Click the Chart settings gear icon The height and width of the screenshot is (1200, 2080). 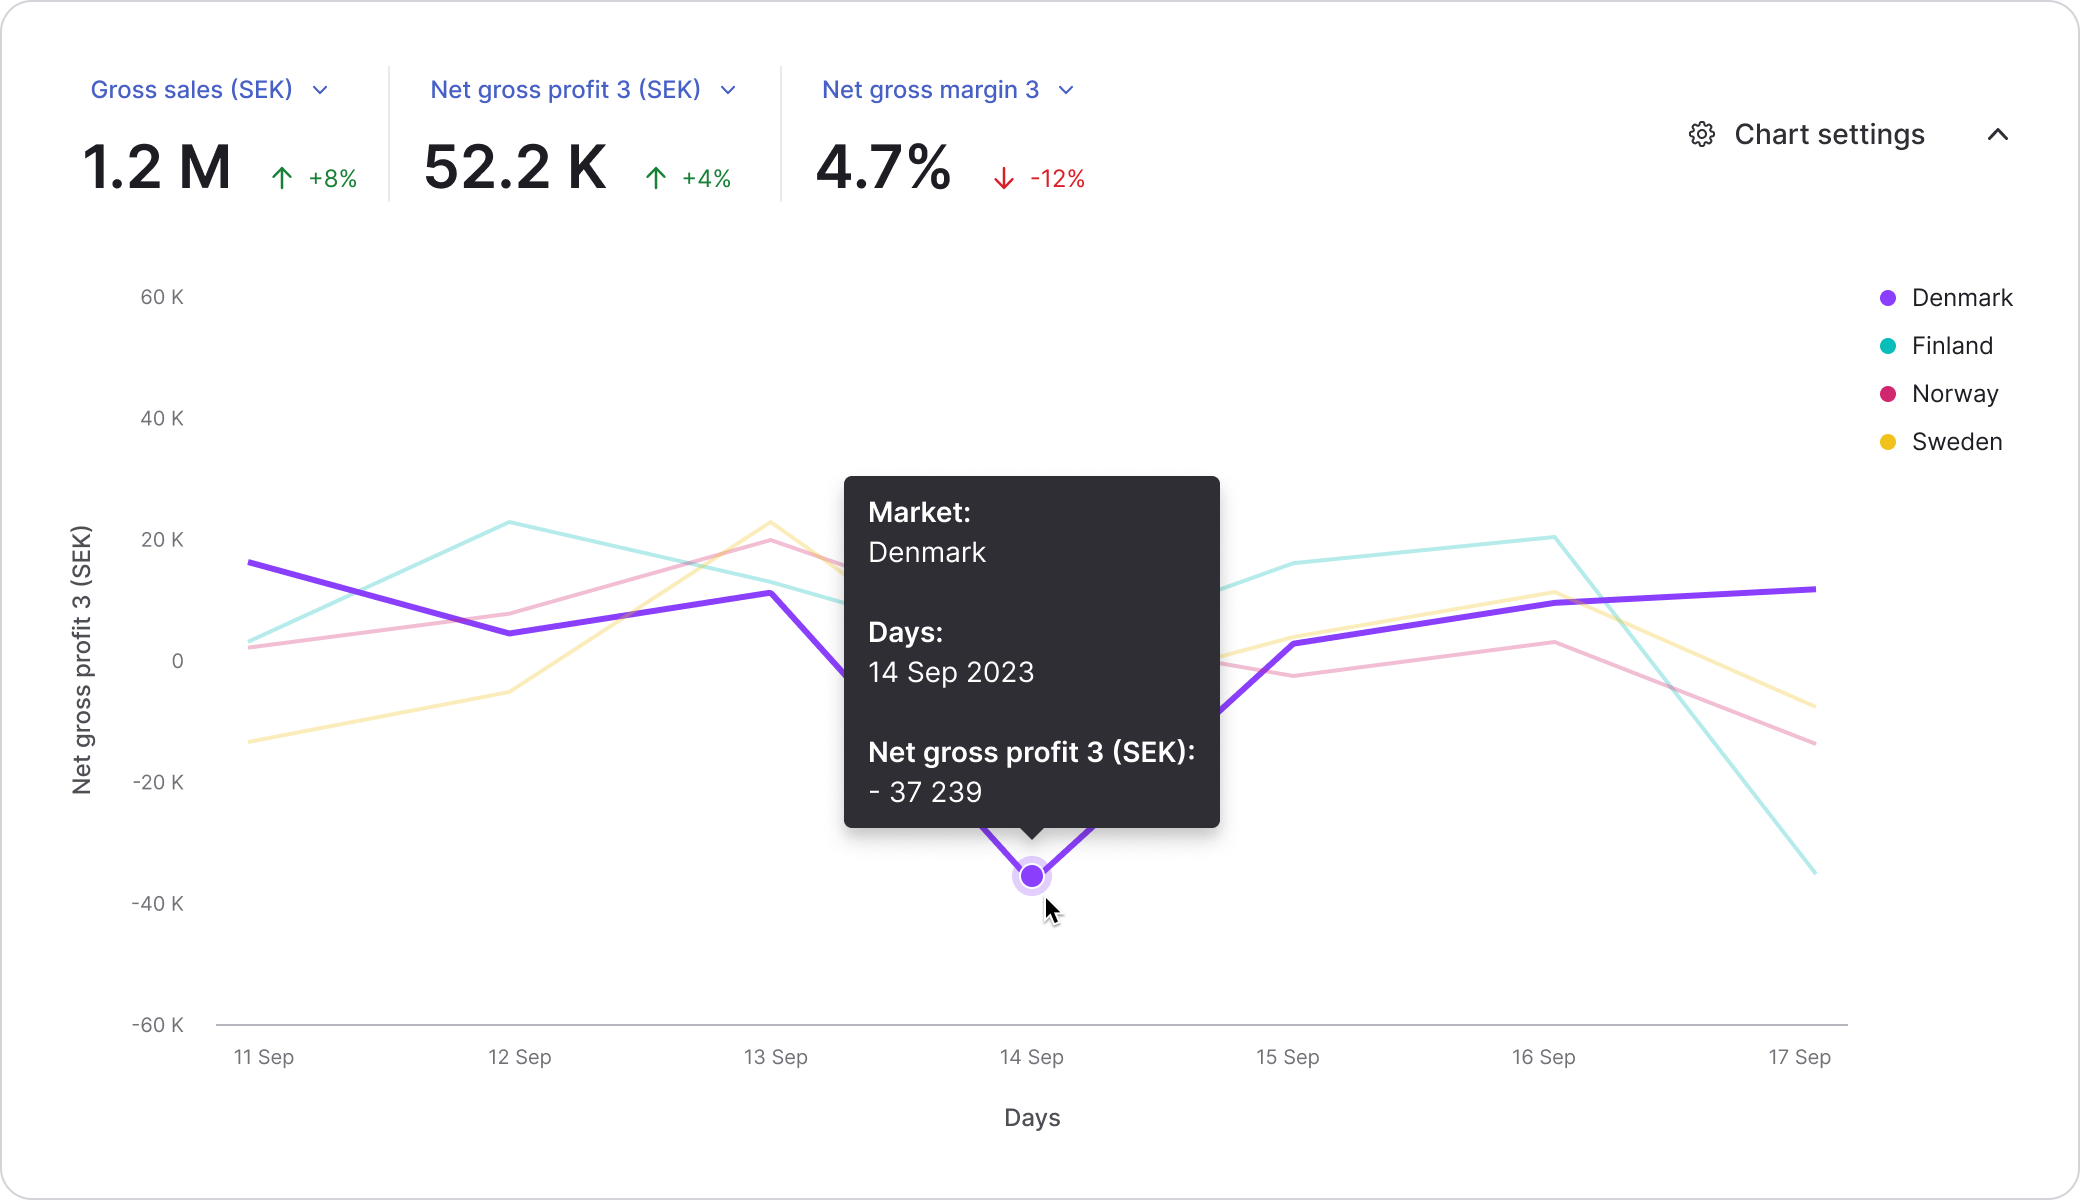click(1702, 135)
